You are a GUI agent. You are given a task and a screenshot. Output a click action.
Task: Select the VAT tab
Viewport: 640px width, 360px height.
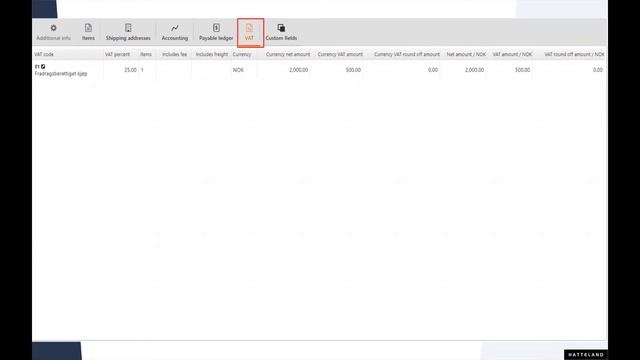pyautogui.click(x=249, y=33)
